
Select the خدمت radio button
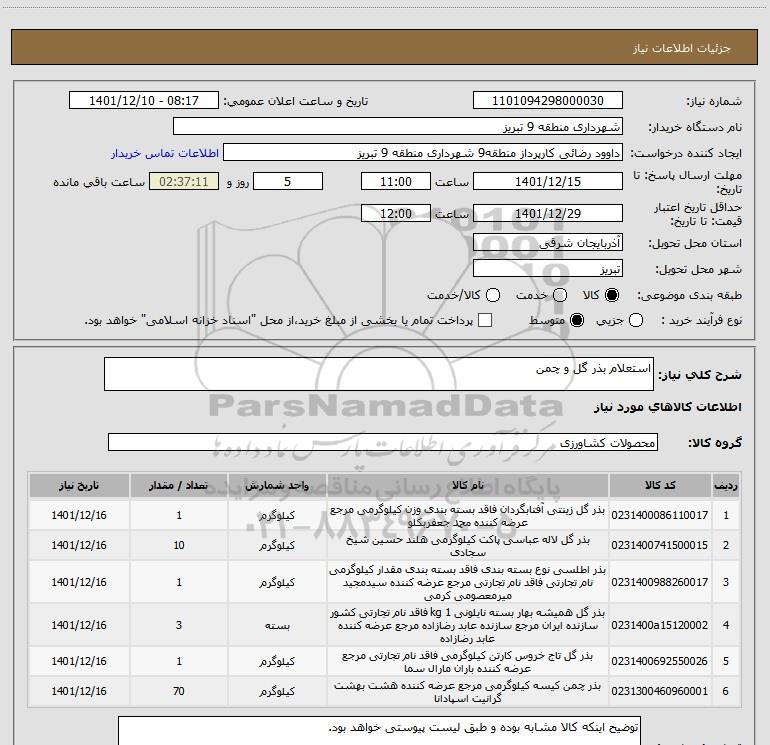(560, 295)
